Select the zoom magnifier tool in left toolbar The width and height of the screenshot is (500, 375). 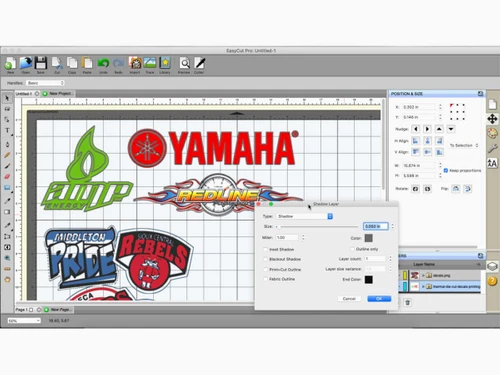pyautogui.click(x=7, y=258)
